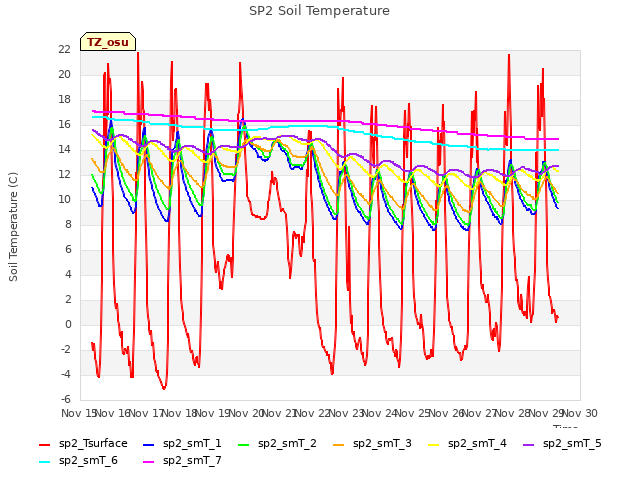
Task: Click magenta swatch for sp2_smT_7
Action: click(149, 462)
